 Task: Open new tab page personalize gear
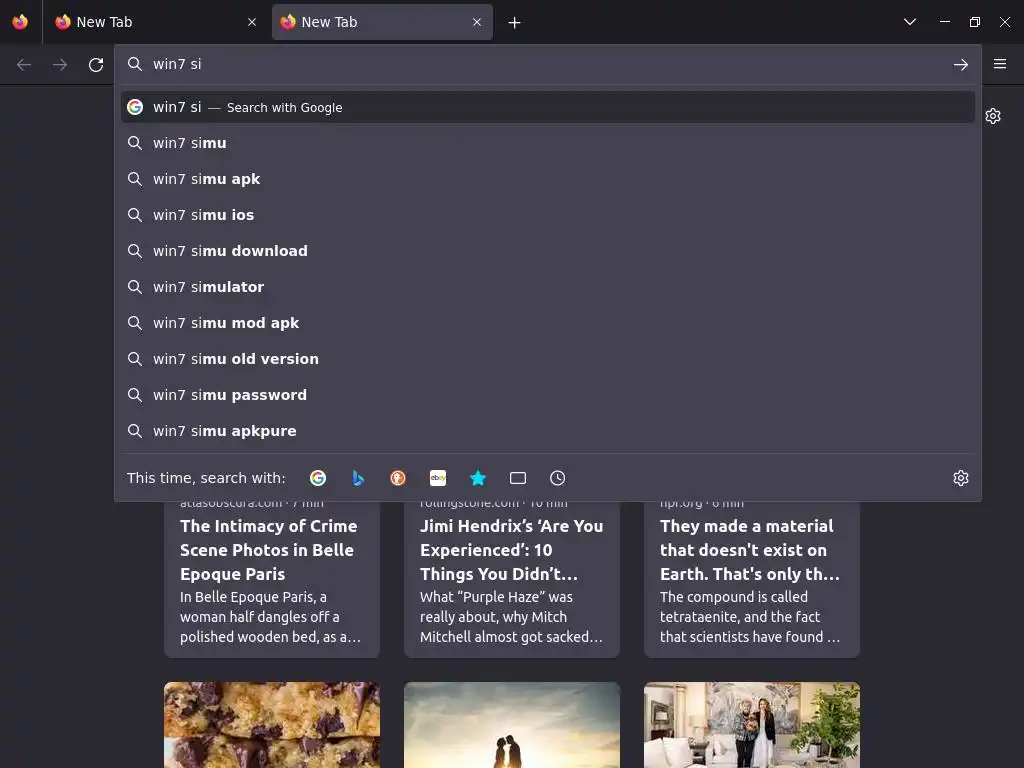click(993, 116)
